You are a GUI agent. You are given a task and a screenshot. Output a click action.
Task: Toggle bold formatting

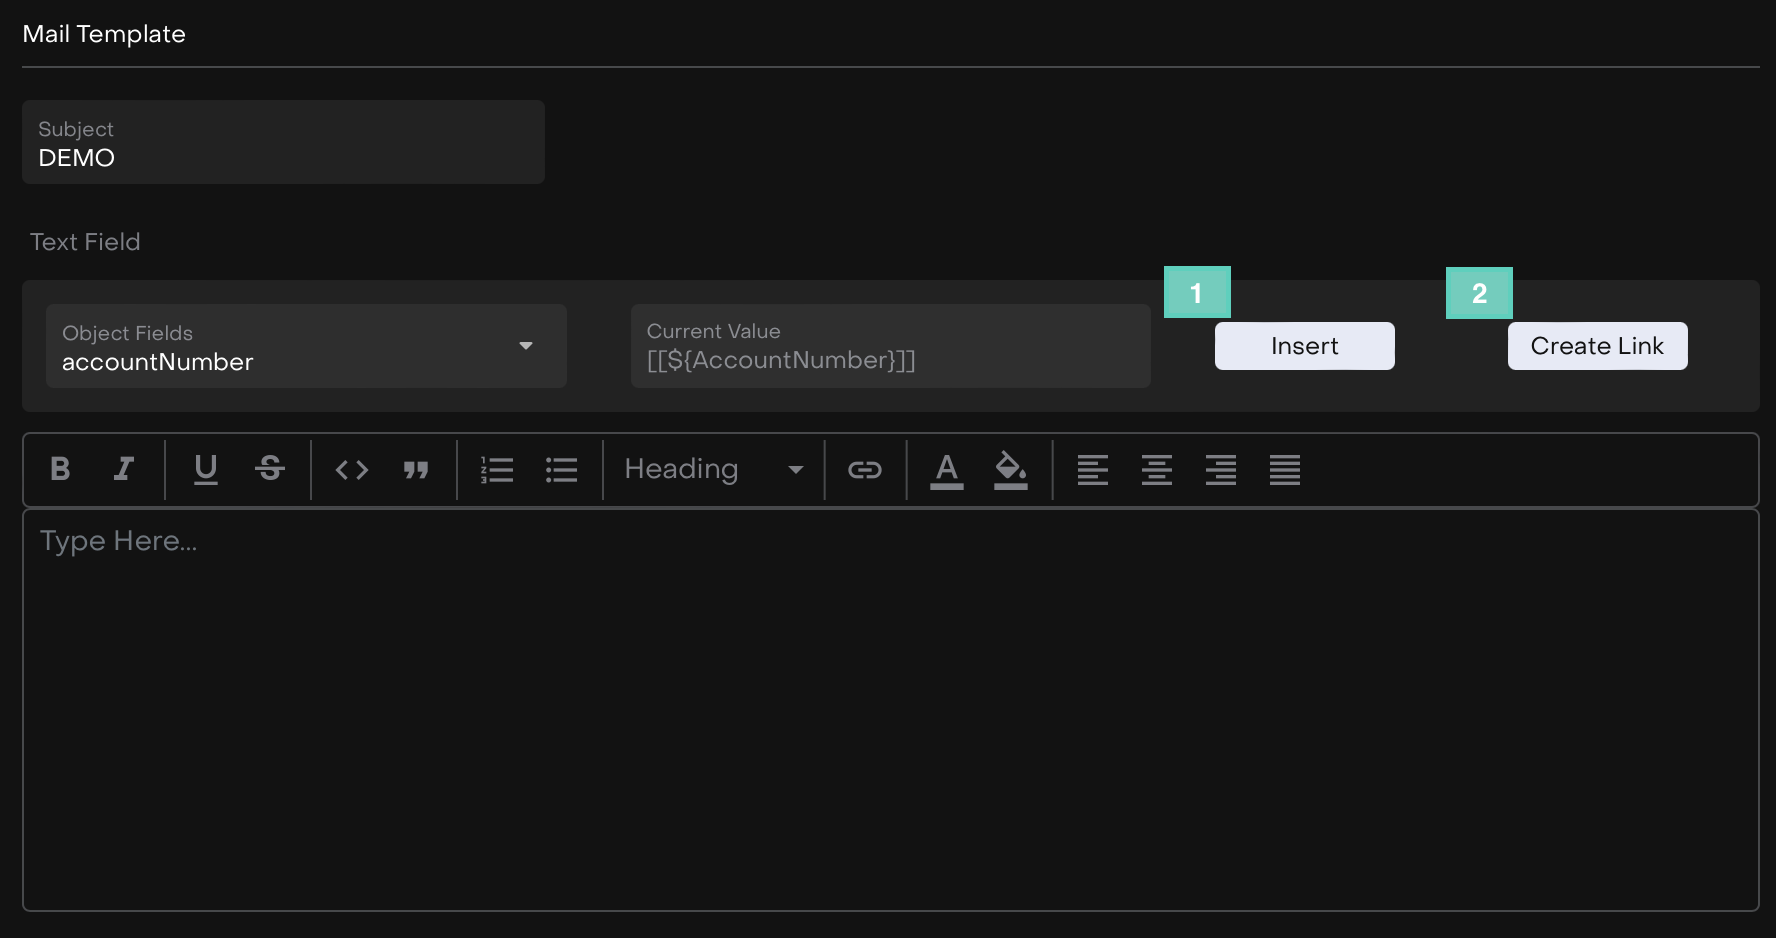[x=60, y=469]
